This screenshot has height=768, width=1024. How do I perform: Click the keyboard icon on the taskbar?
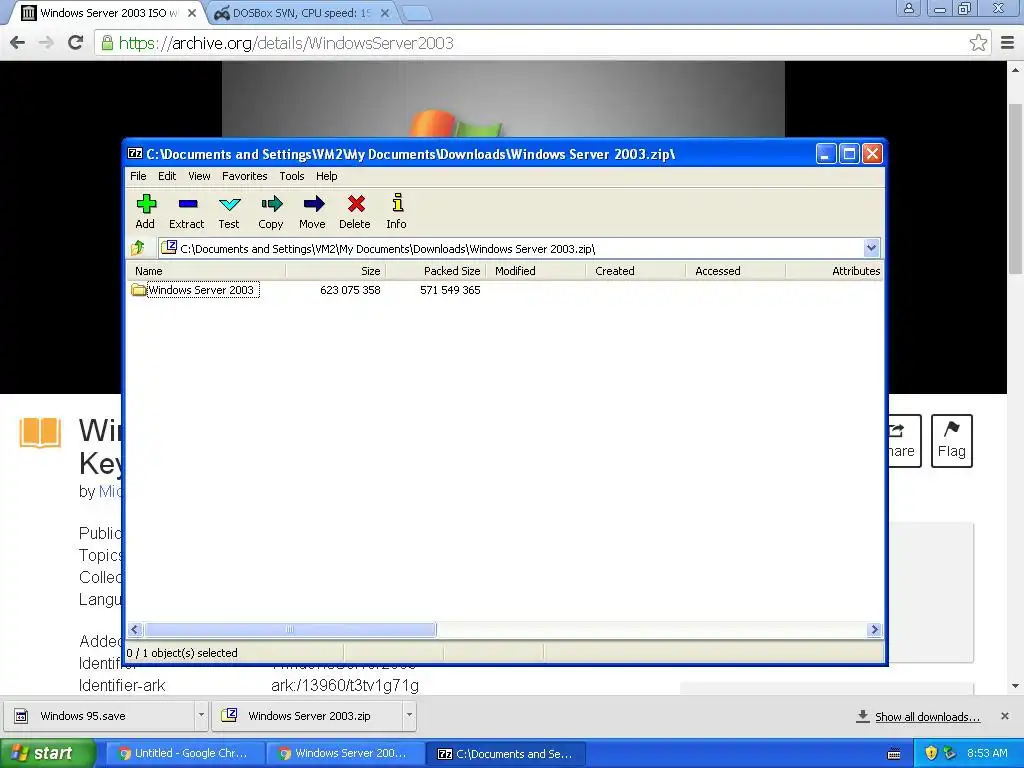894,754
